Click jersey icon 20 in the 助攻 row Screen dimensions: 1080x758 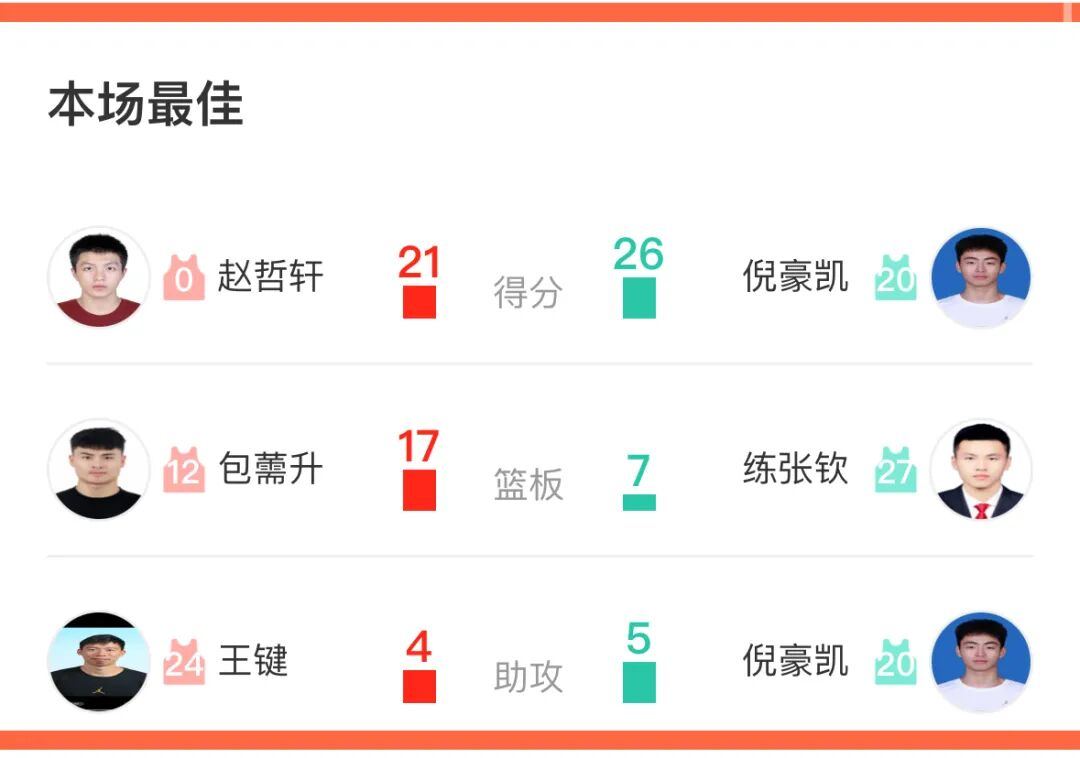point(896,662)
